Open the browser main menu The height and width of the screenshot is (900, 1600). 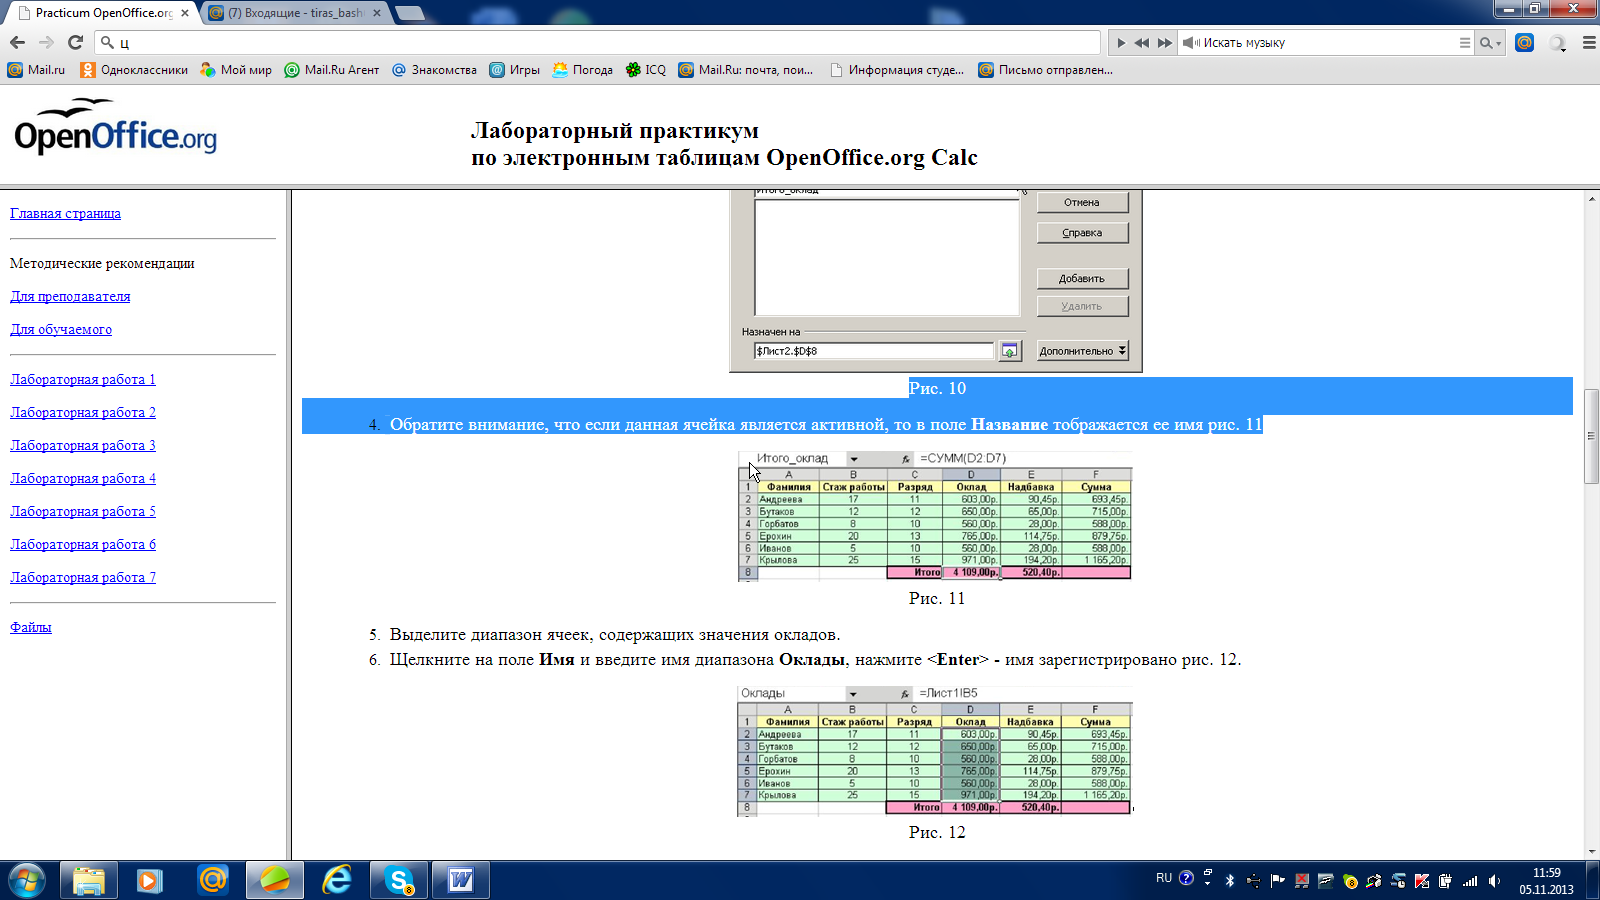[x=1589, y=43]
